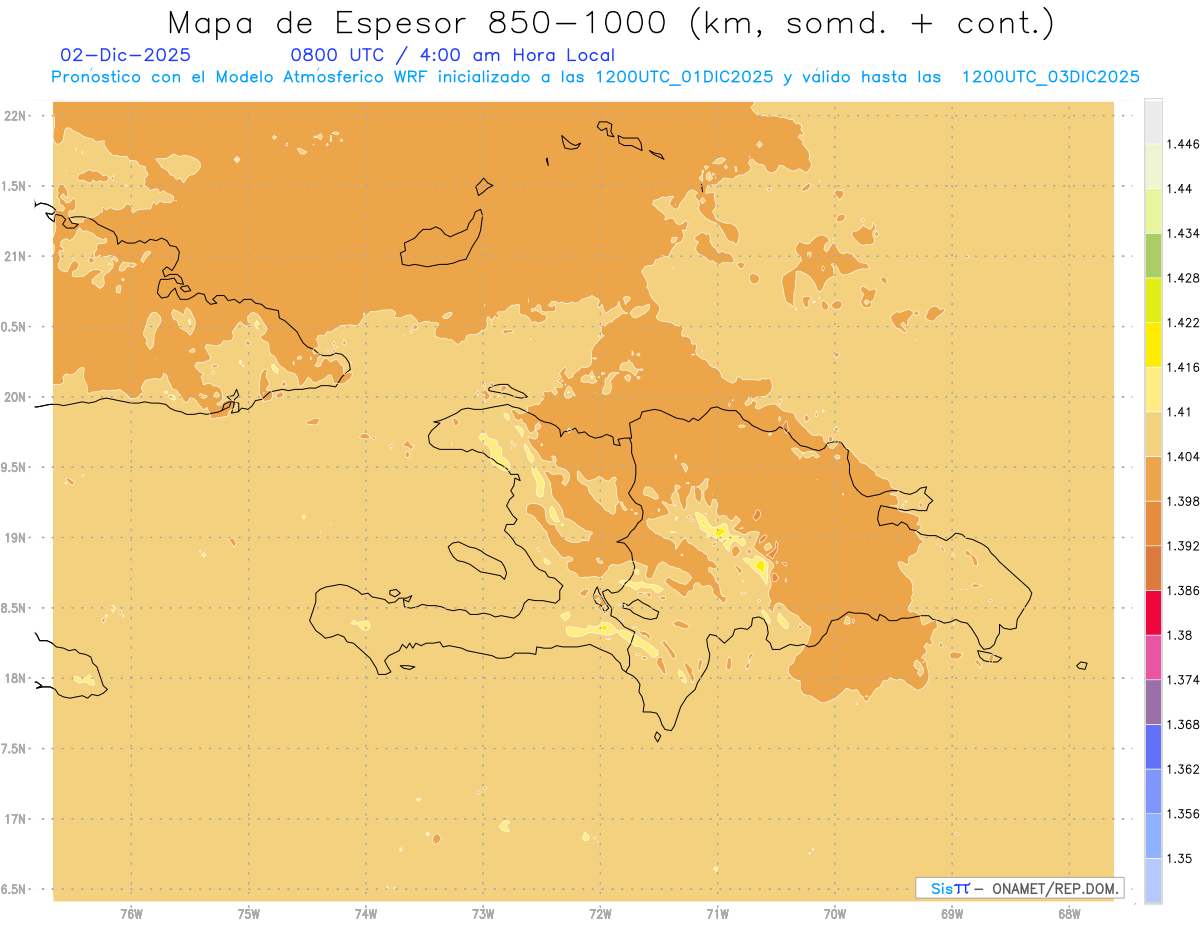Select the gray swatch above the 1.446 value
1200x927 pixels.
click(1153, 121)
